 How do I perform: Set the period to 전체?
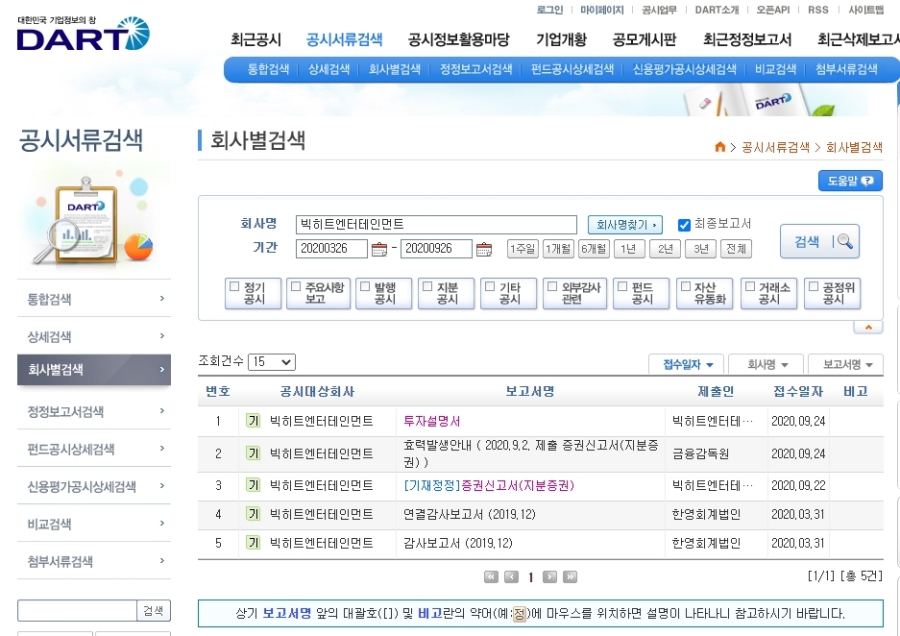[736, 249]
